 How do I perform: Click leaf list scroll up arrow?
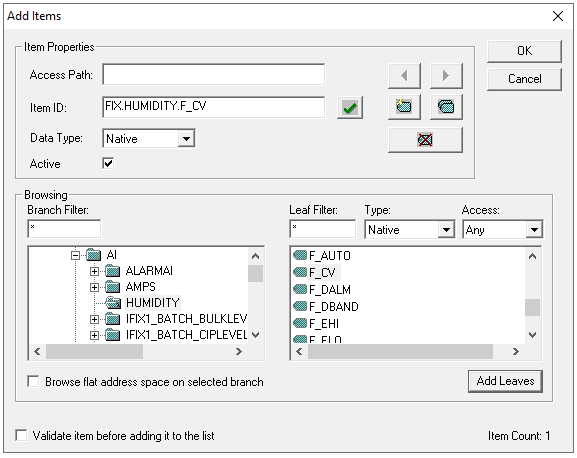coord(532,256)
